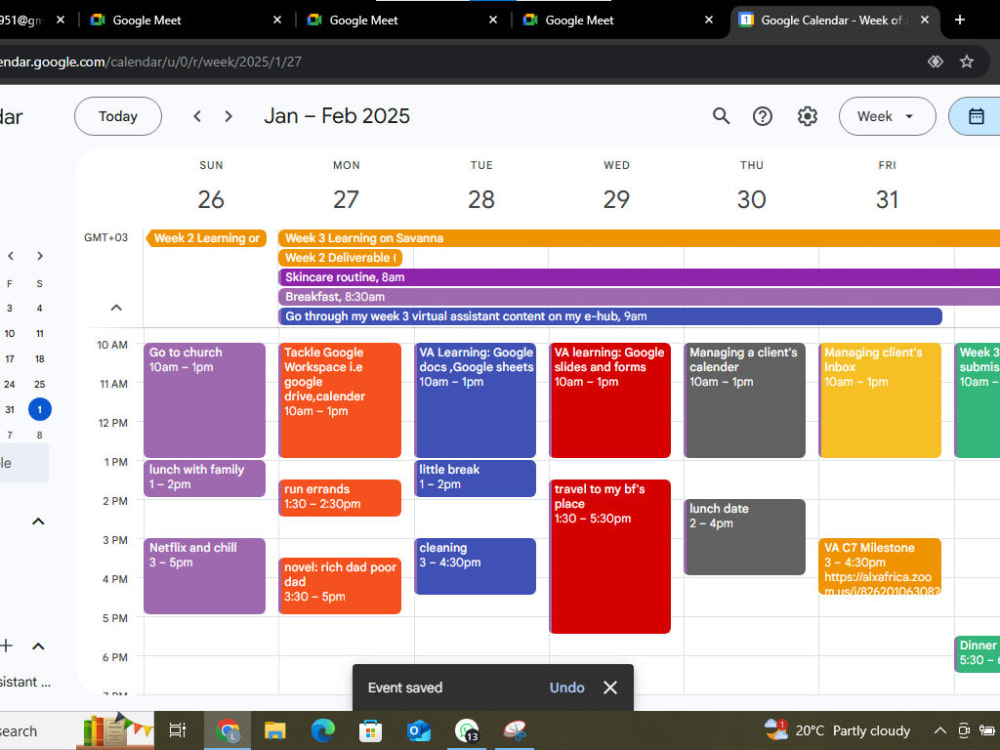Open Task View on the taskbar
This screenshot has height=750, width=1000.
pyautogui.click(x=177, y=731)
